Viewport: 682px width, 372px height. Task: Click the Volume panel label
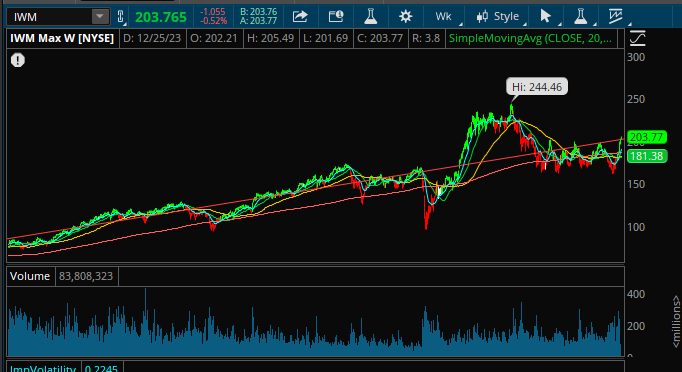30,276
